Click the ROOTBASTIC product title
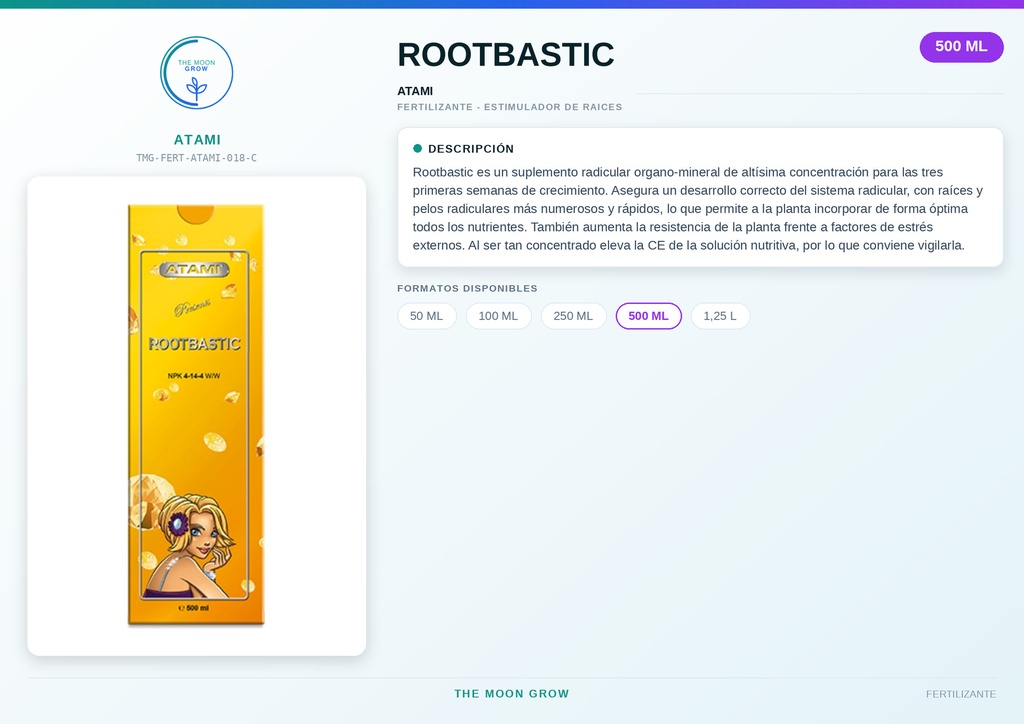This screenshot has width=1024, height=724. pyautogui.click(x=505, y=54)
